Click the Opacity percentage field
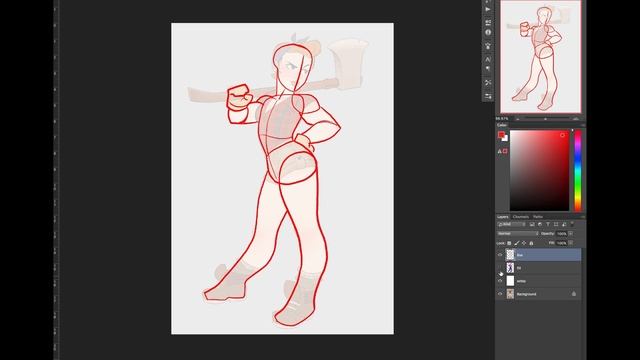 tap(562, 233)
